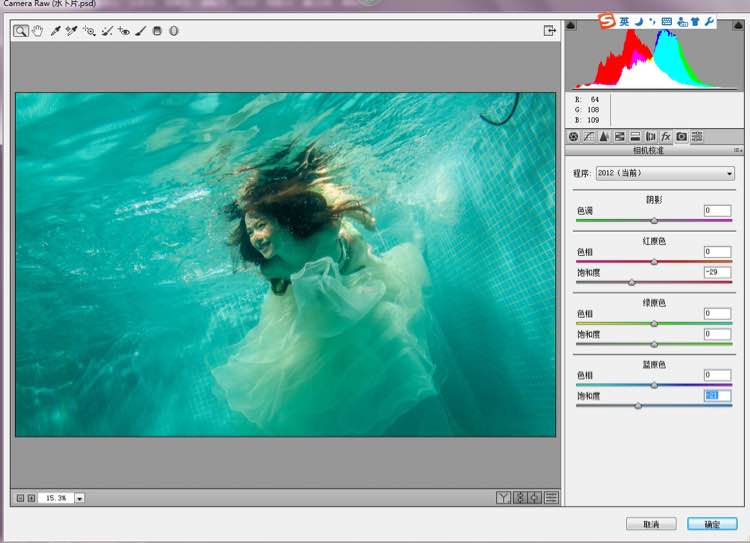Click the 红原色 色相 hue slider
750x543 pixels.
pos(654,262)
